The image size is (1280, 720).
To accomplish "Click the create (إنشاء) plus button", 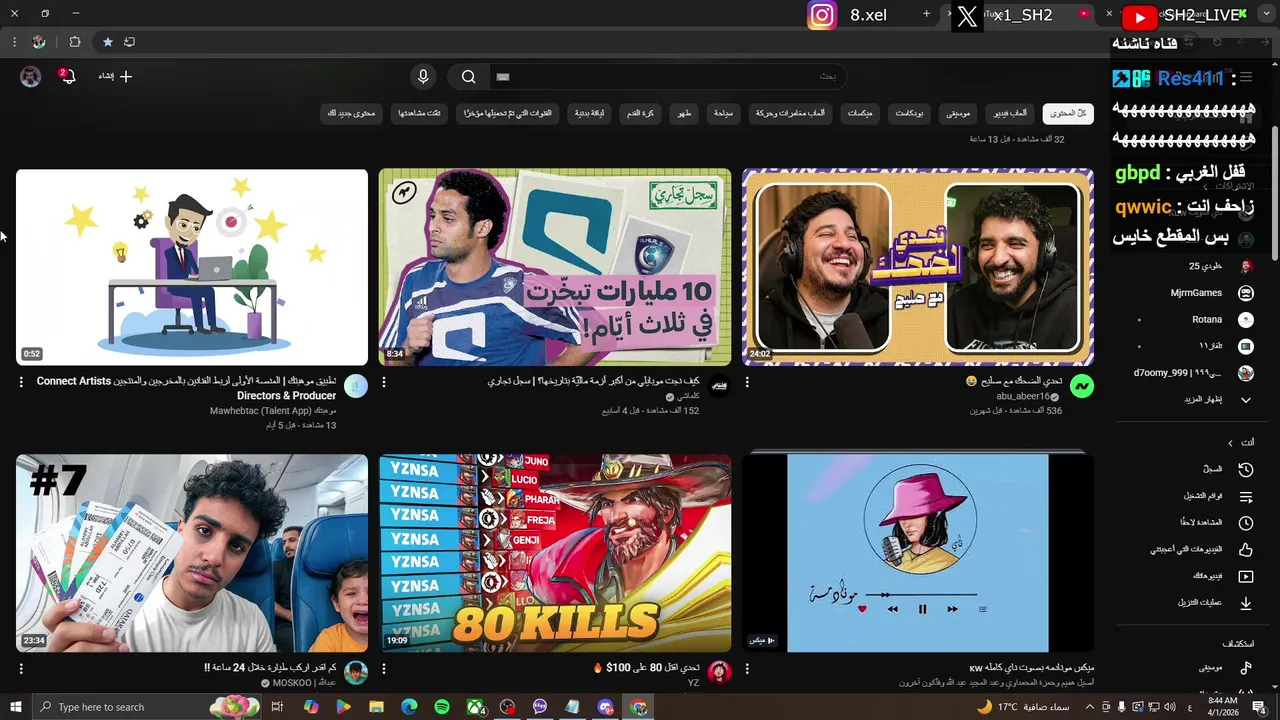I will 115,76.
